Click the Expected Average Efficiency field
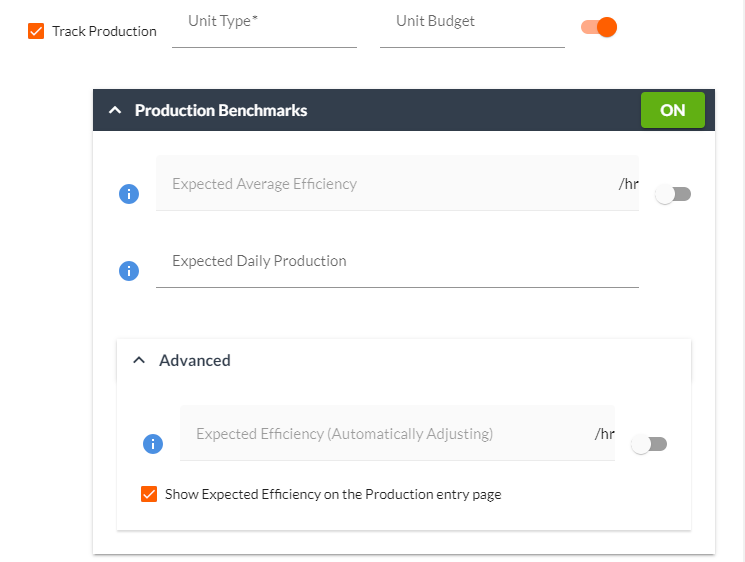The height and width of the screenshot is (562, 745). (x=385, y=184)
